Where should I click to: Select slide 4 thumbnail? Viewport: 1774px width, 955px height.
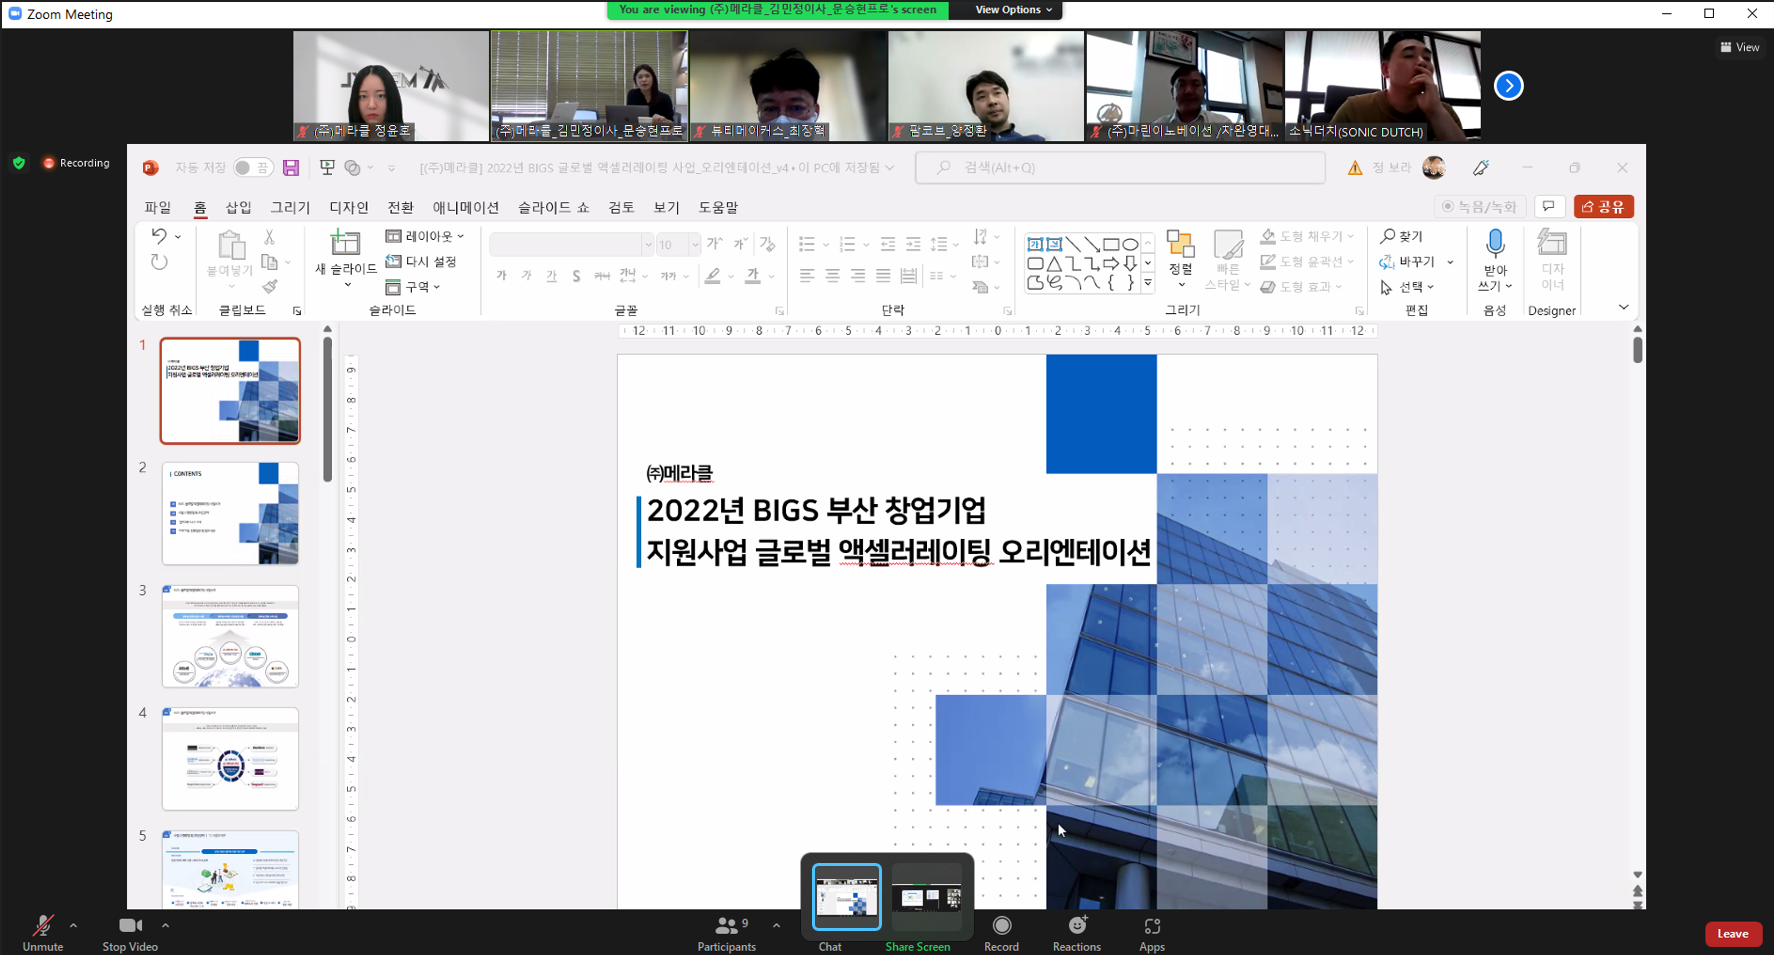click(x=230, y=759)
